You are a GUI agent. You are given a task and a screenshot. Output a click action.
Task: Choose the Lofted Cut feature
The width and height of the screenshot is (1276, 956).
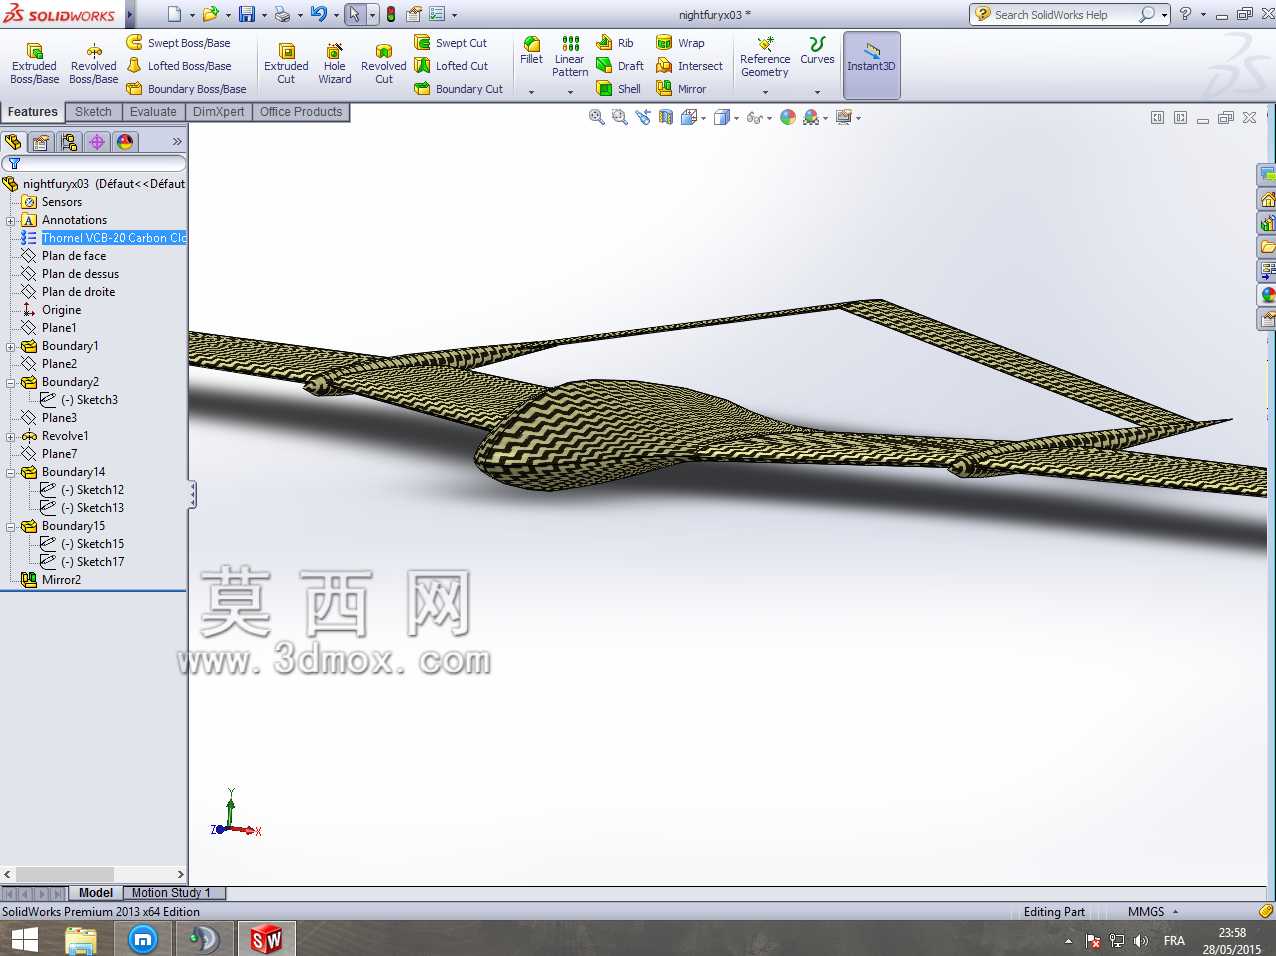coord(452,66)
